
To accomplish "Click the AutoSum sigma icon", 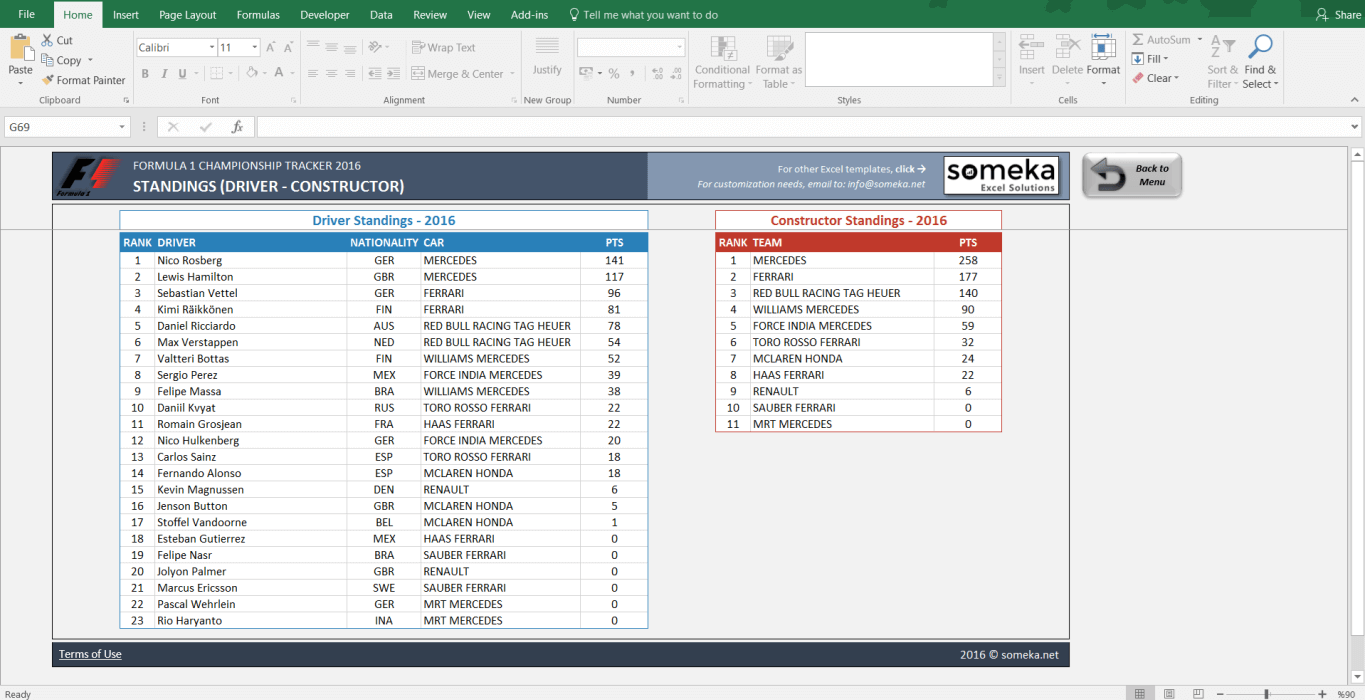I will [x=1138, y=40].
